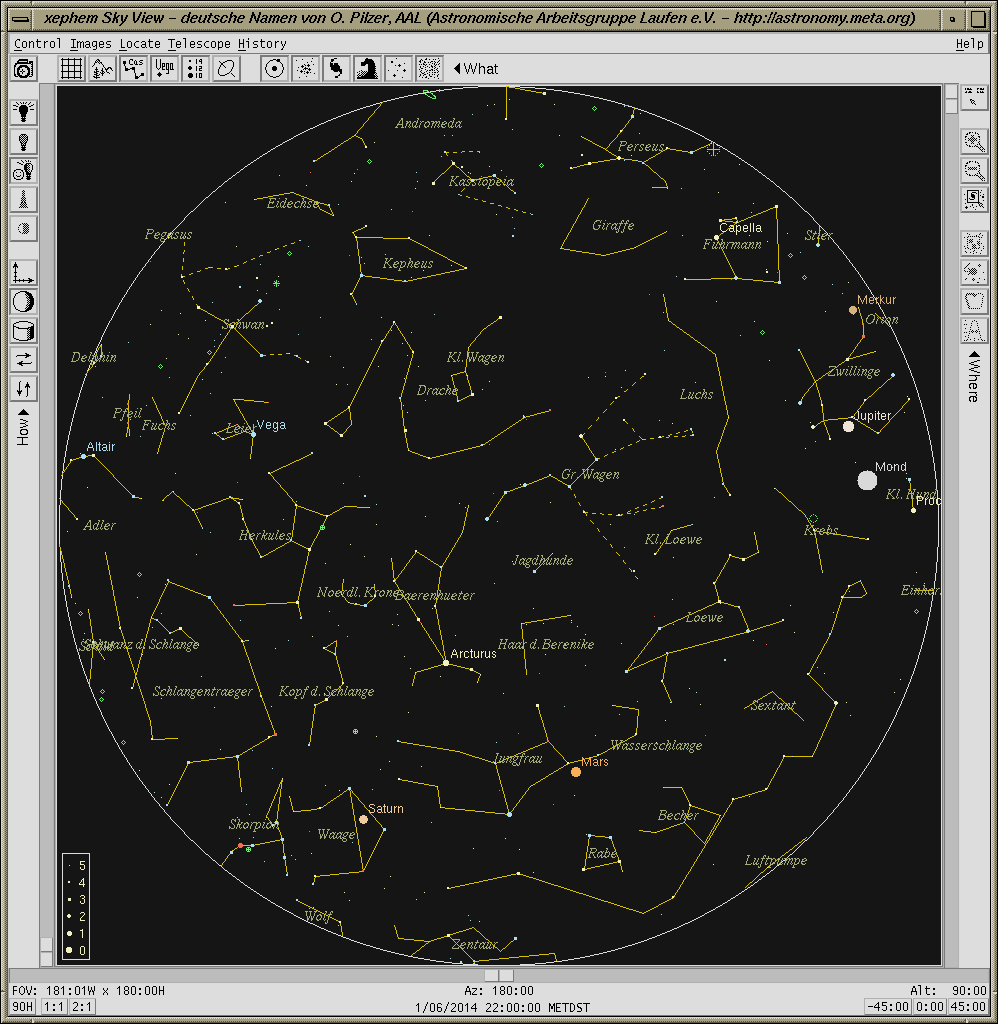Zoom in with dotted magnifier icon
Image resolution: width=998 pixels, height=1024 pixels.
(x=974, y=141)
